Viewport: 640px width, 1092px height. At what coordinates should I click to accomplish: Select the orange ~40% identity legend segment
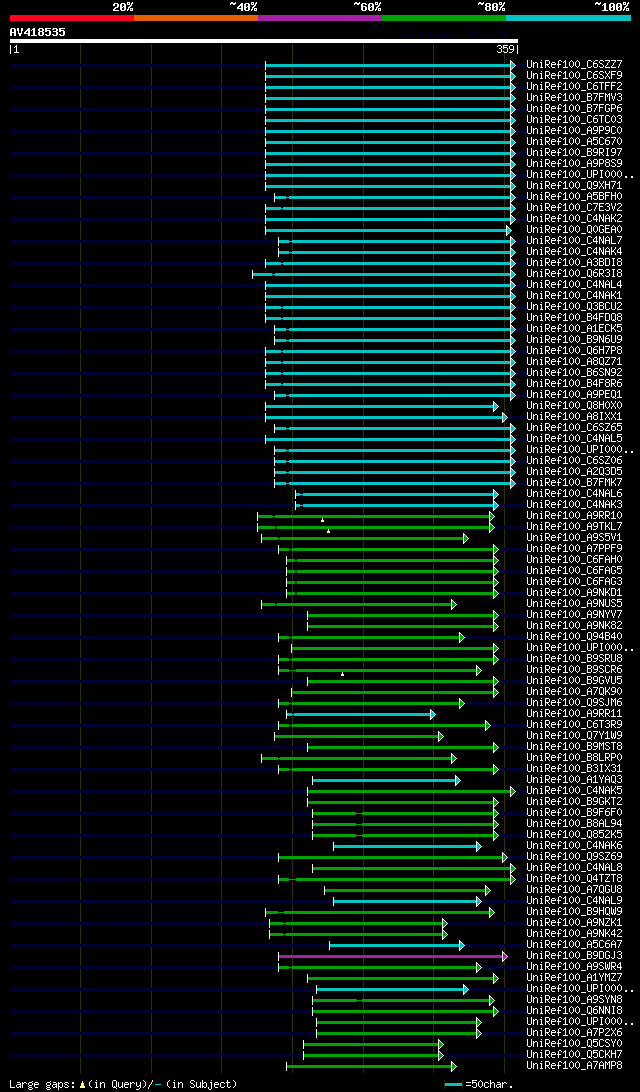tap(196, 18)
